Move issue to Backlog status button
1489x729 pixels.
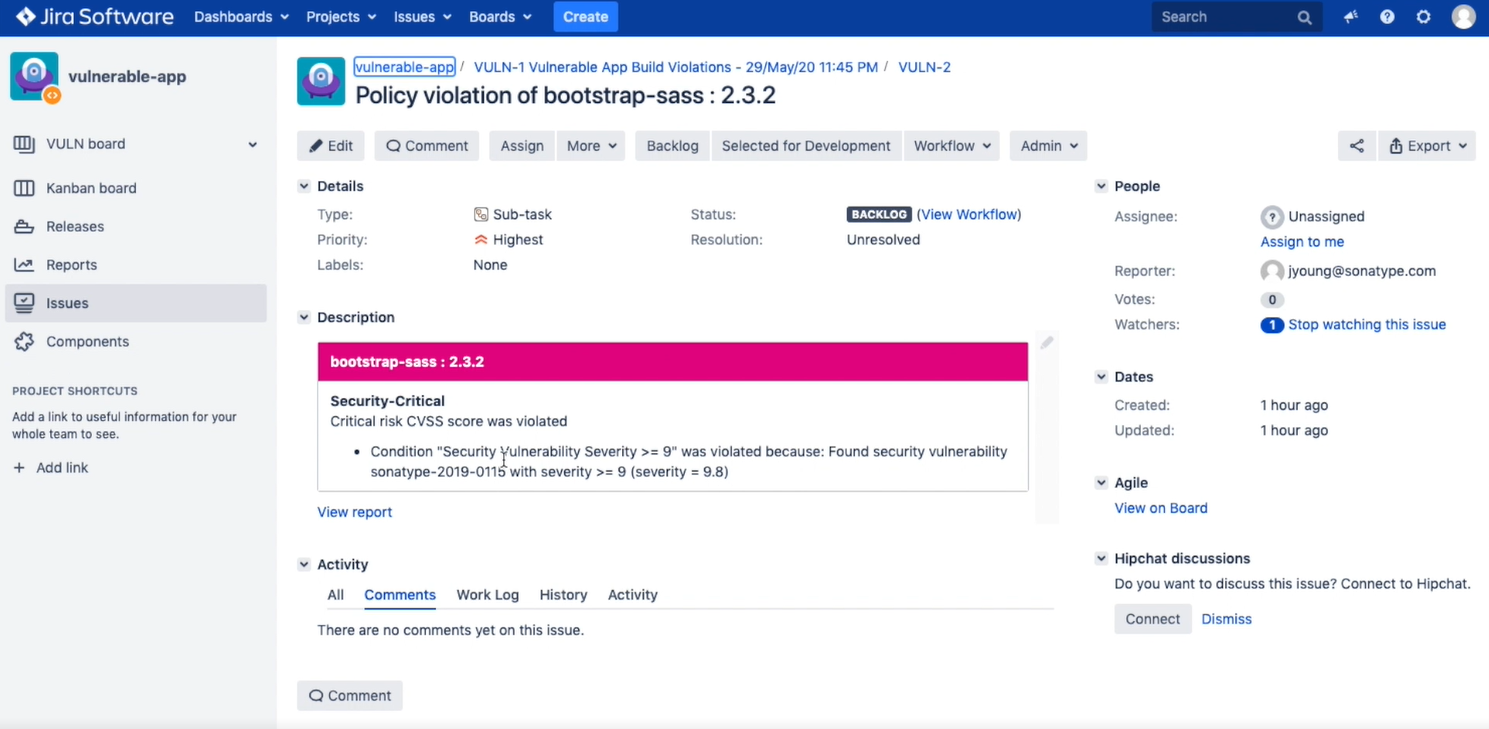click(672, 146)
